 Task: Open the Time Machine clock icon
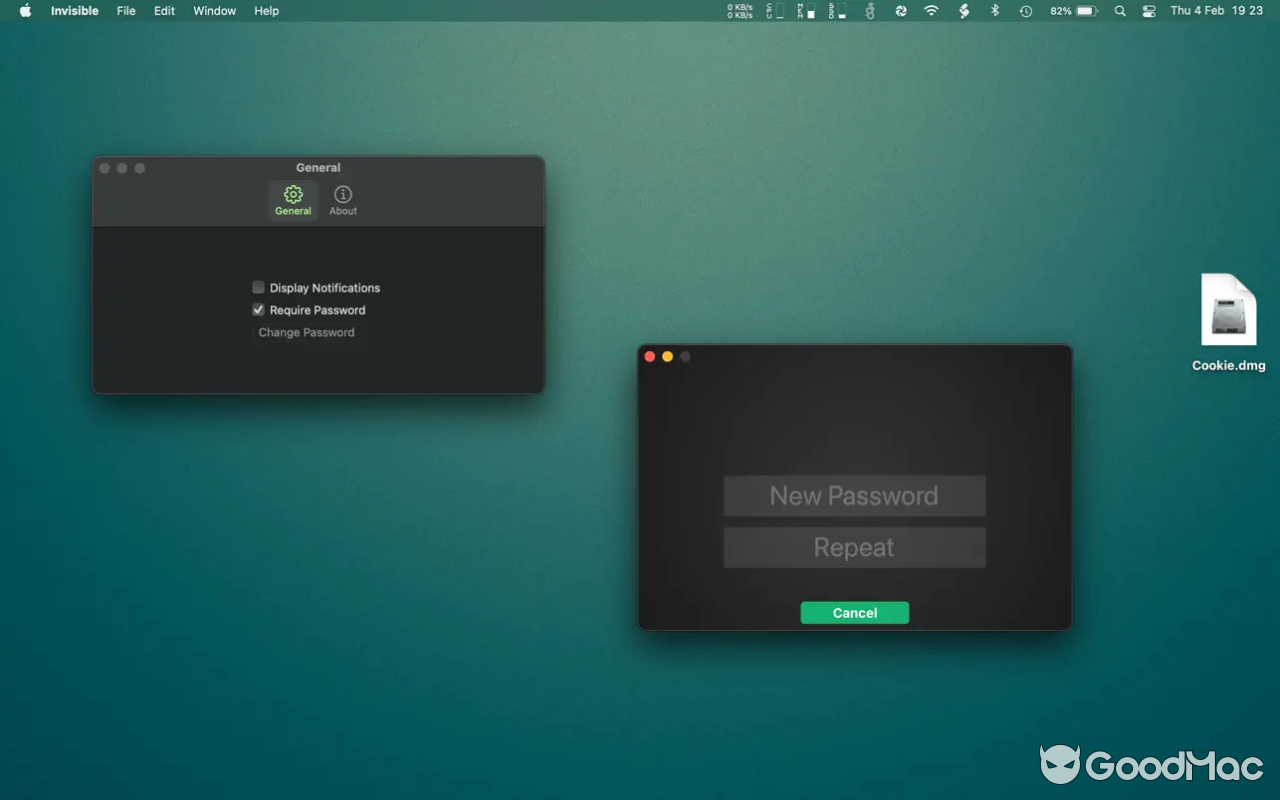1025,11
